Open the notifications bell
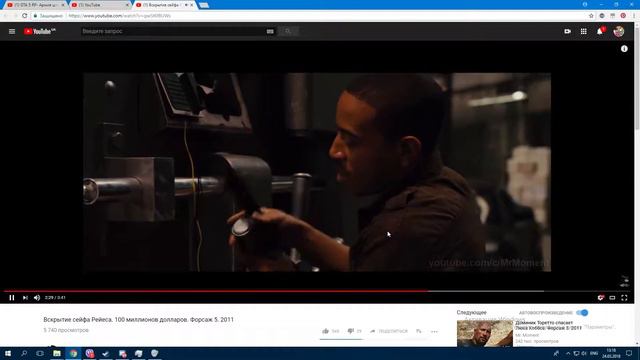 tap(600, 31)
